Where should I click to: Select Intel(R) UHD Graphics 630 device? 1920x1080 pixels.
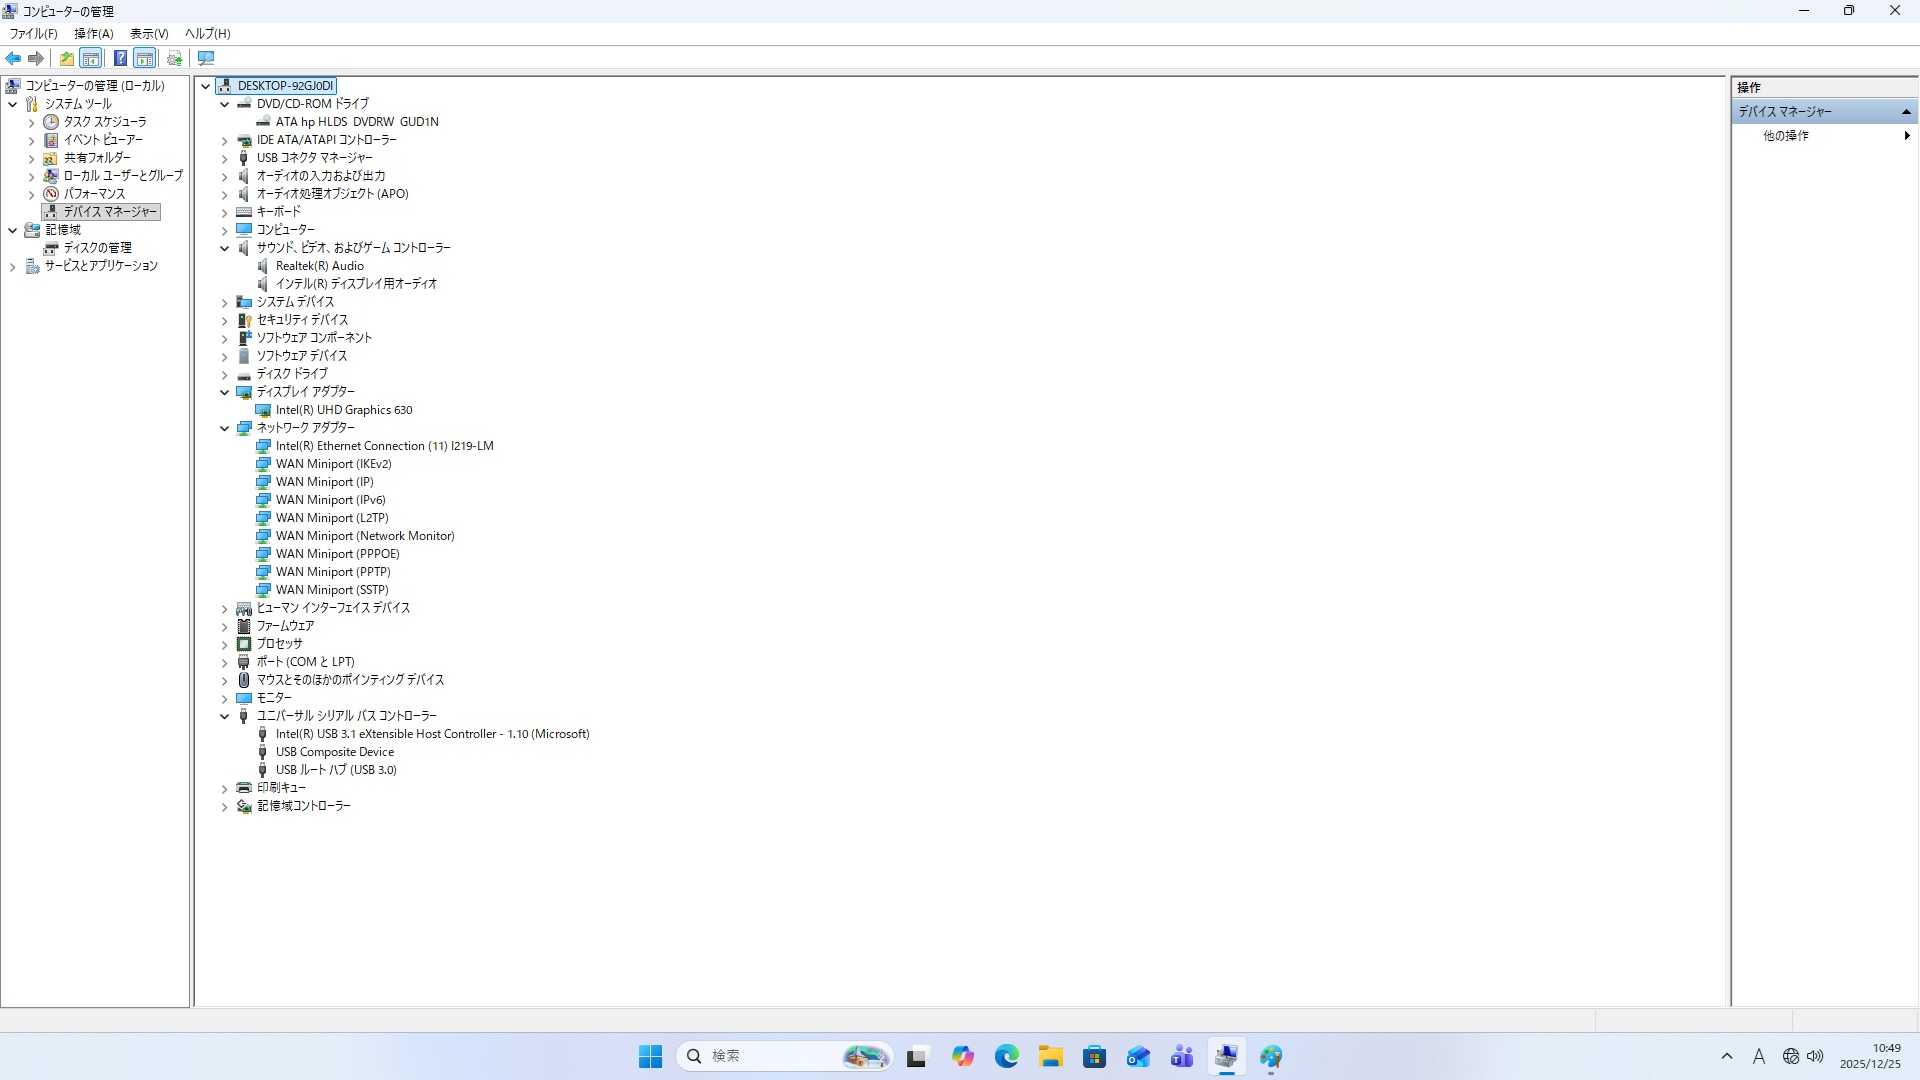[x=343, y=410]
